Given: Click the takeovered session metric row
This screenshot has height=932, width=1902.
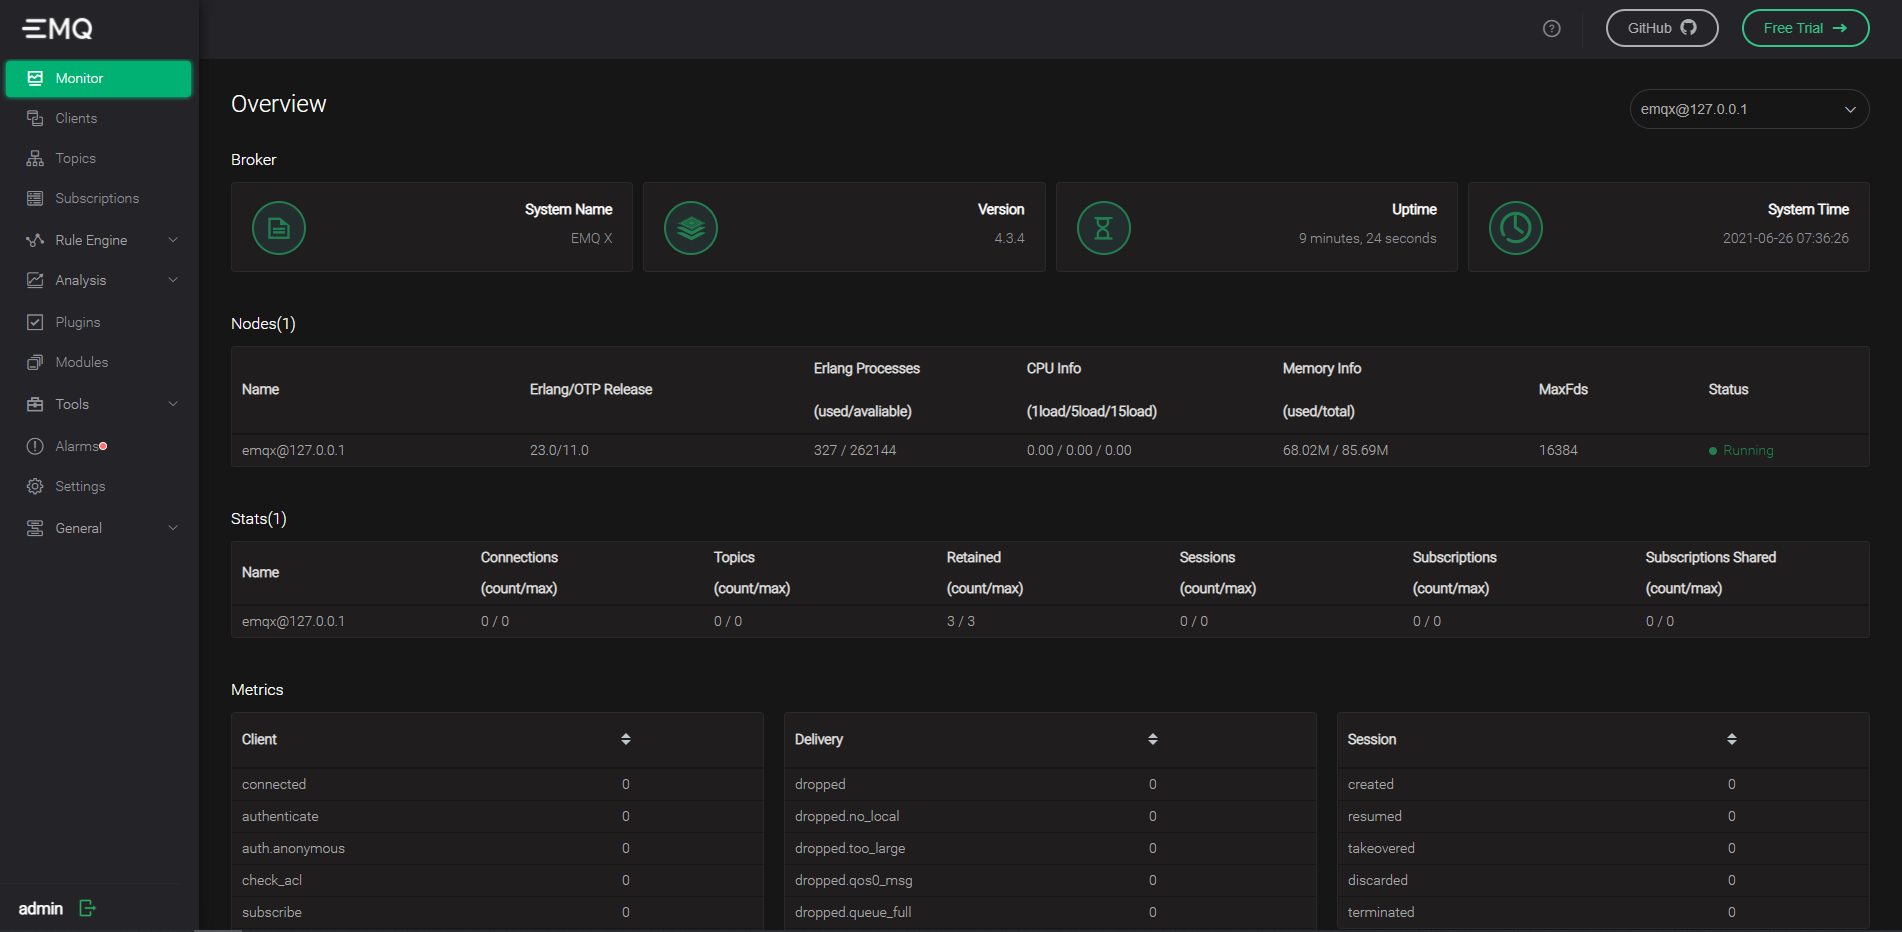Looking at the screenshot, I should [x=1603, y=848].
